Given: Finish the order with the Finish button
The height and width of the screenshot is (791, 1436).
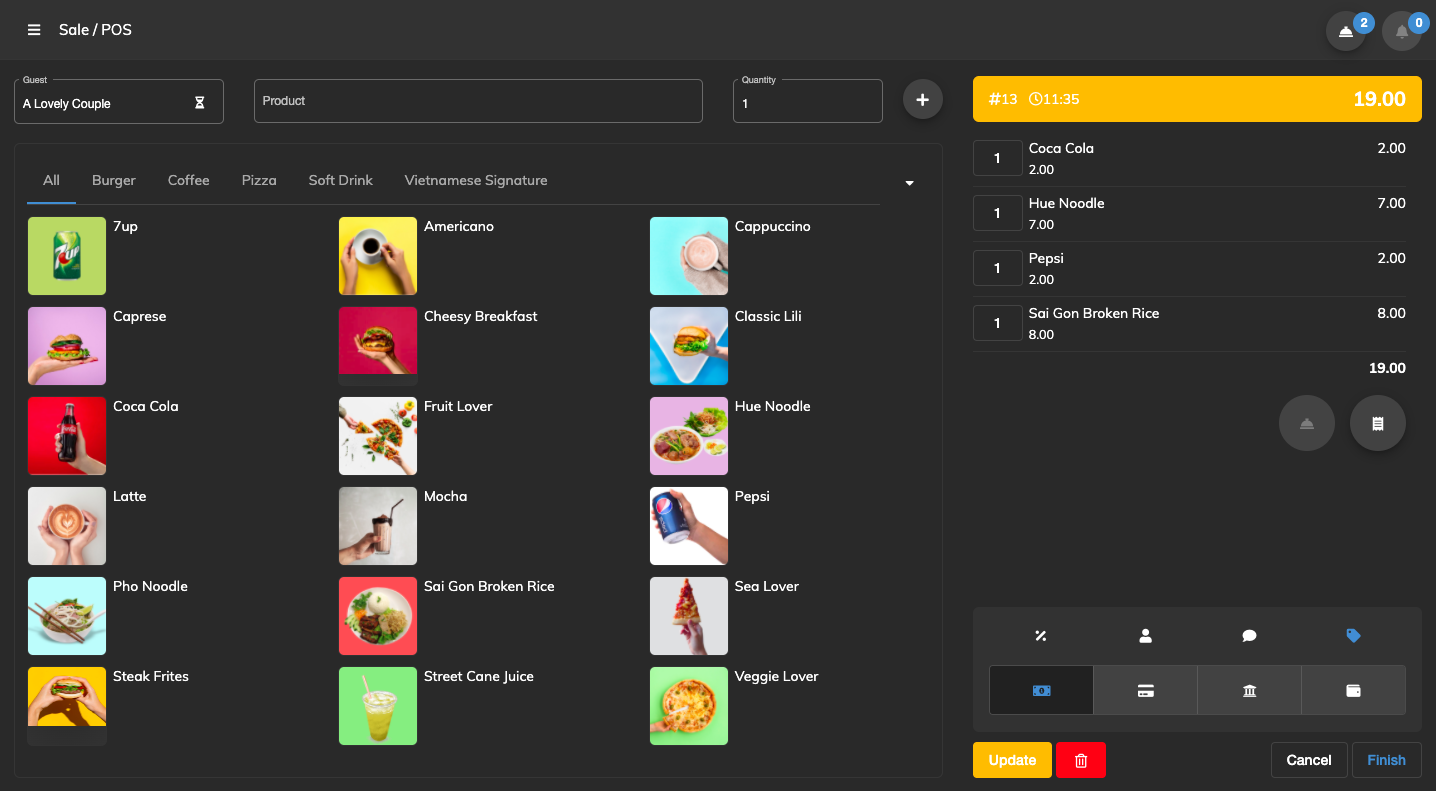Looking at the screenshot, I should [x=1386, y=760].
